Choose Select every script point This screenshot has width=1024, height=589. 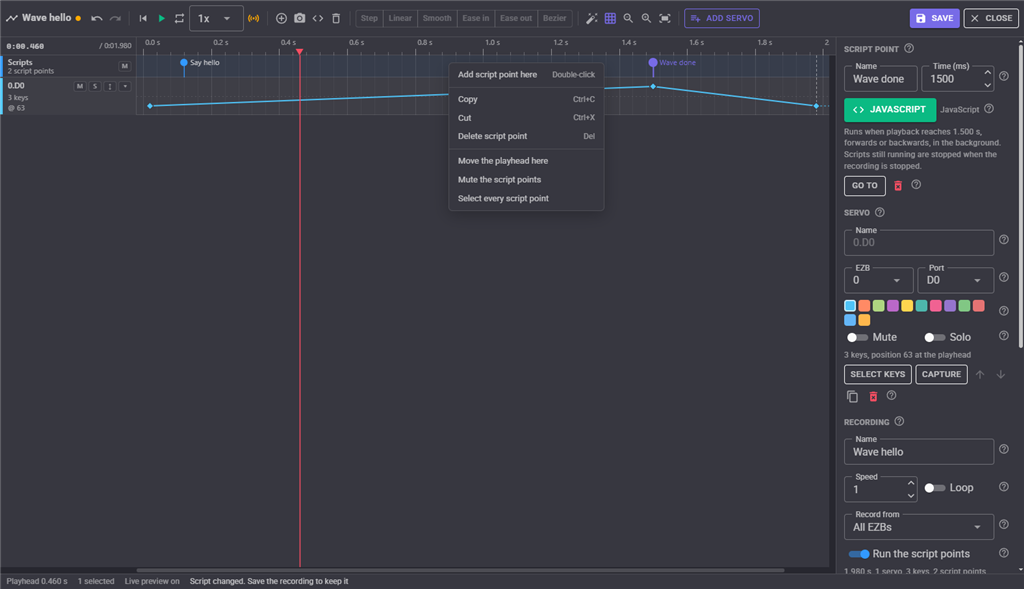click(526, 199)
